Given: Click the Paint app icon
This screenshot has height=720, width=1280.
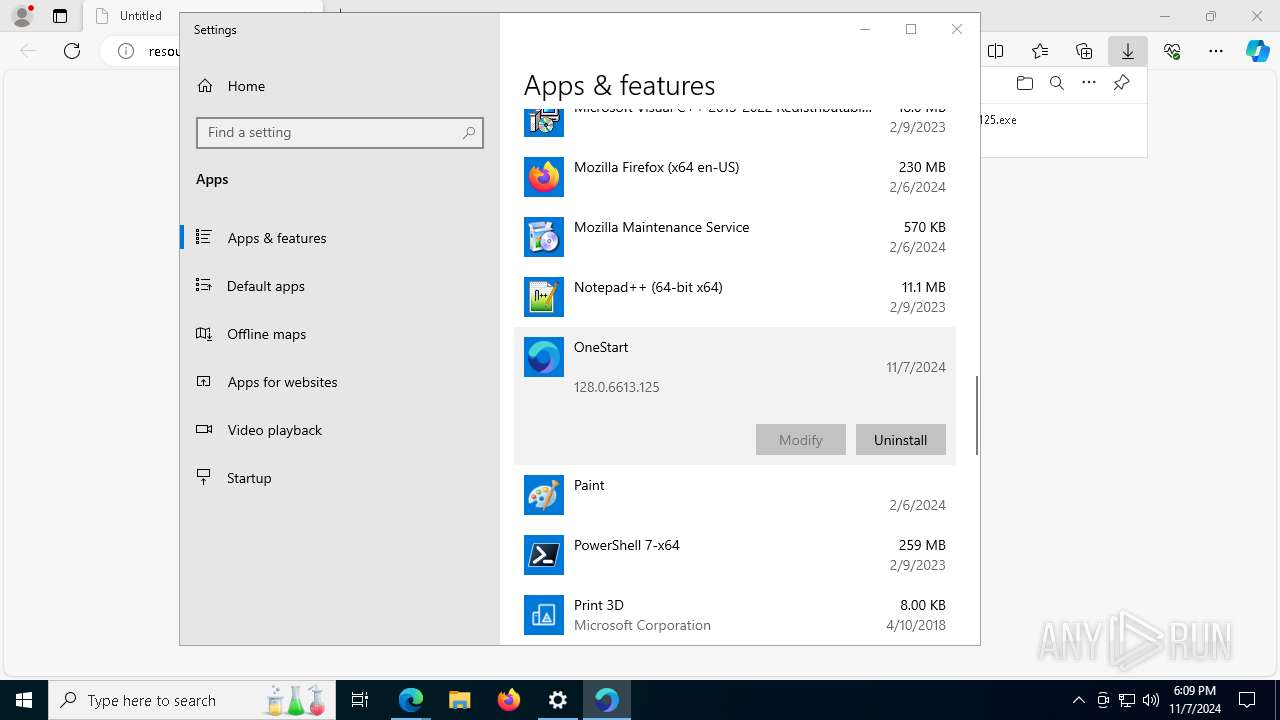Looking at the screenshot, I should [544, 495].
